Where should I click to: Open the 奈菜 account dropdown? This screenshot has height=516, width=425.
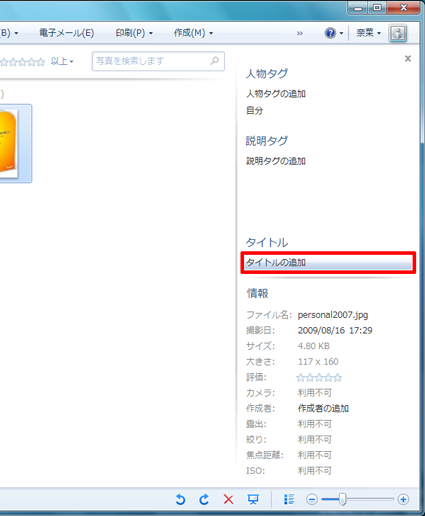tap(368, 33)
